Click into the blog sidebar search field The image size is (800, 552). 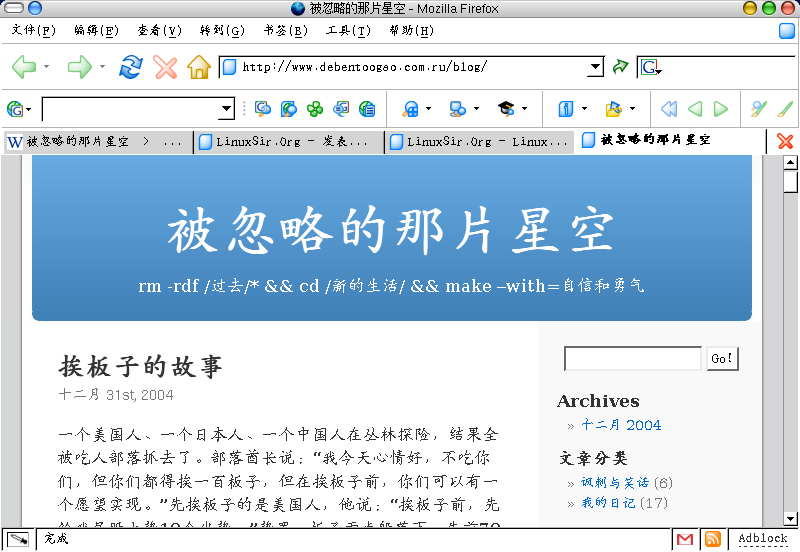[633, 359]
